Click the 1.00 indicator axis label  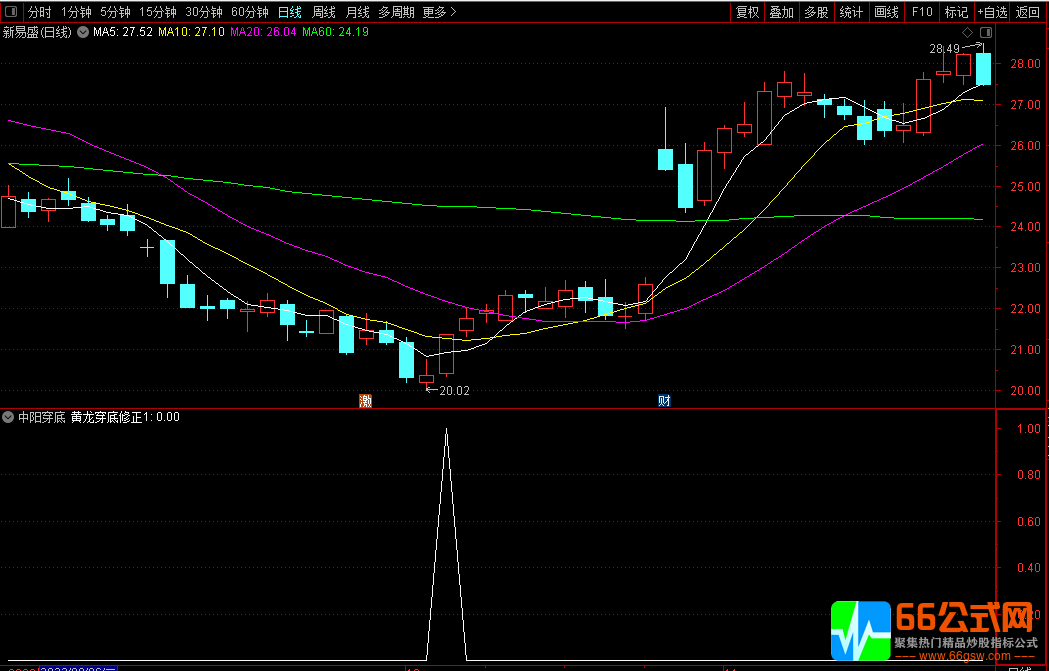(x=1028, y=428)
